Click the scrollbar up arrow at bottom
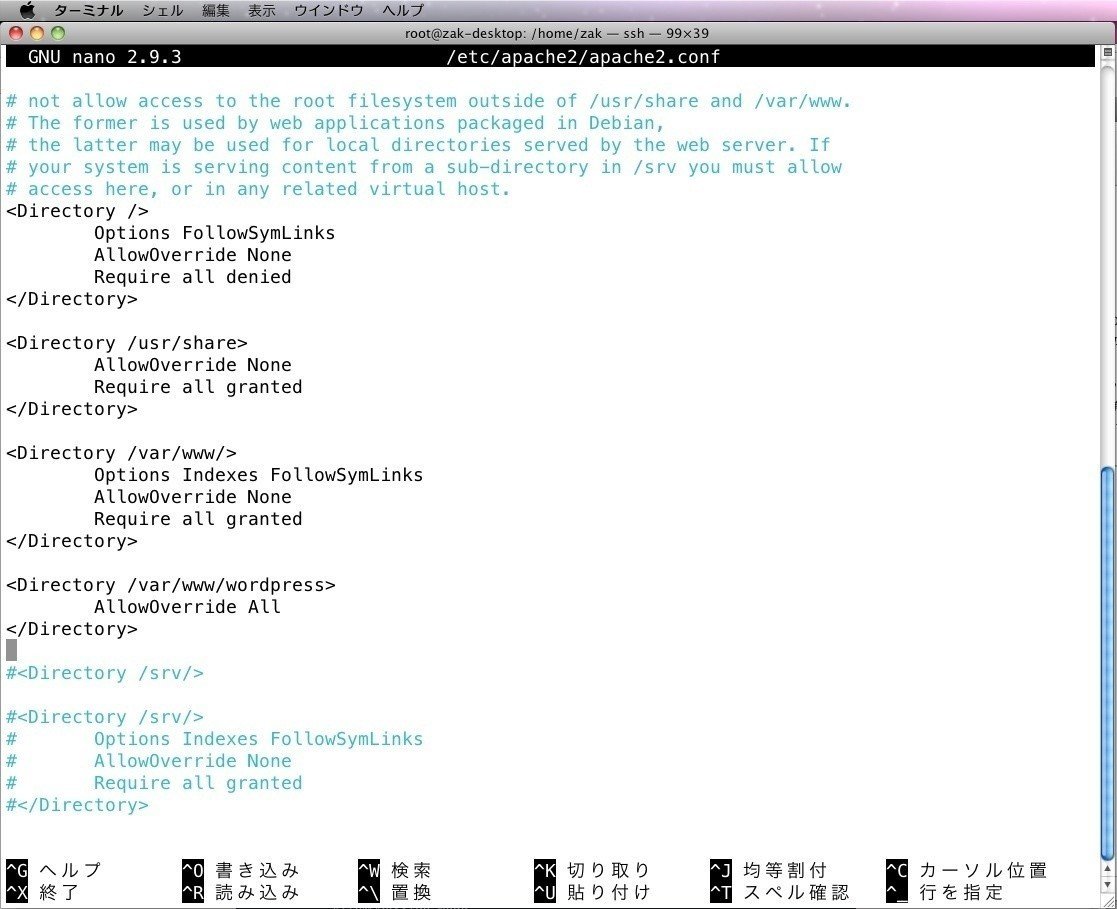This screenshot has height=909, width=1117. click(x=1107, y=868)
